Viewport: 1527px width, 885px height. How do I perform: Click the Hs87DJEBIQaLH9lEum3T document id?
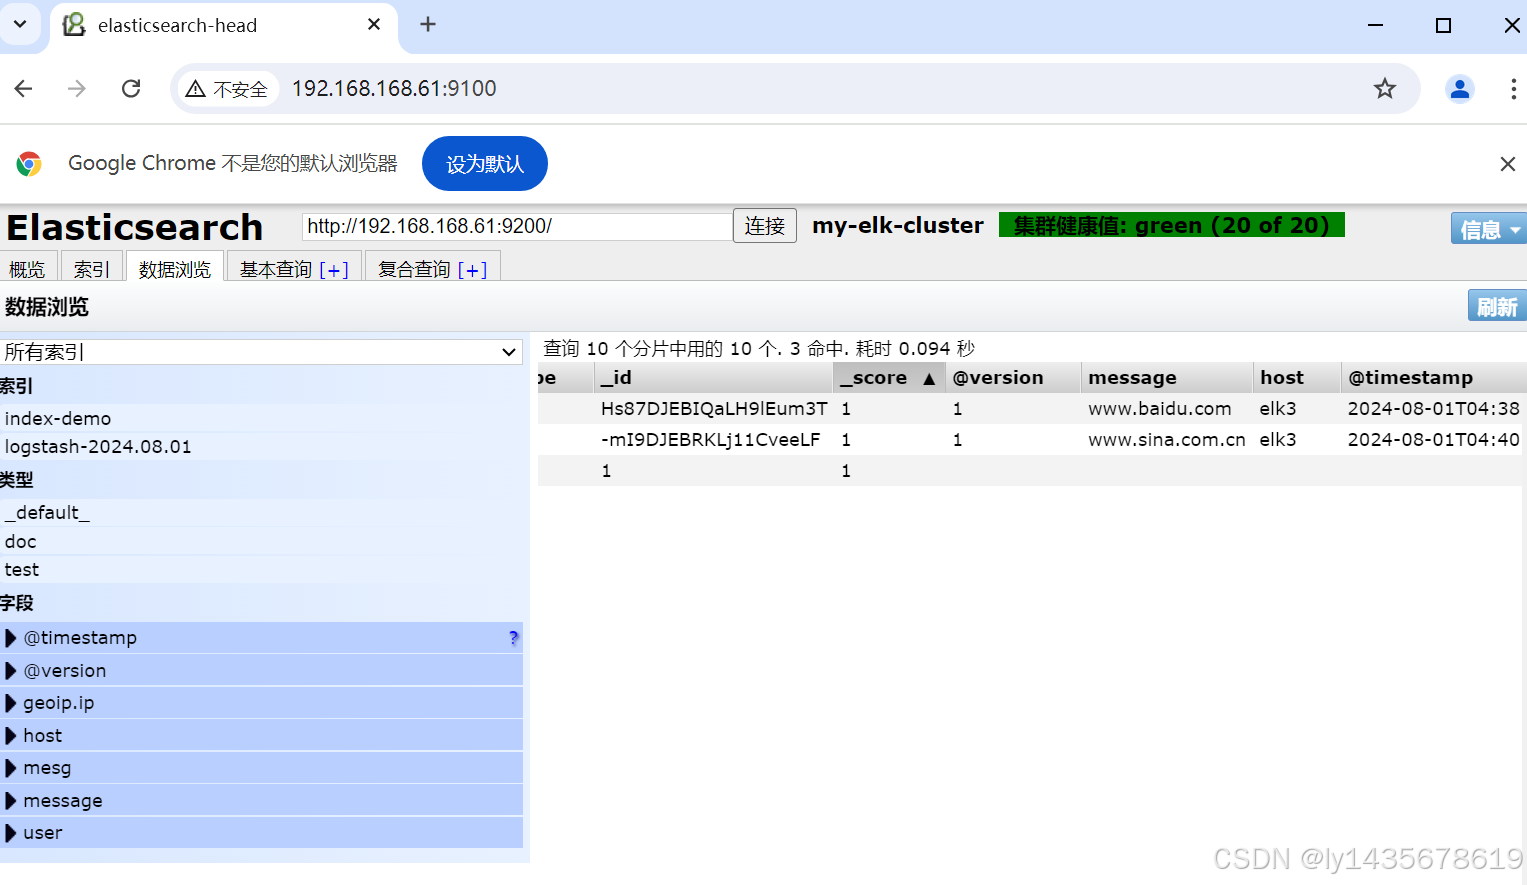(x=714, y=409)
